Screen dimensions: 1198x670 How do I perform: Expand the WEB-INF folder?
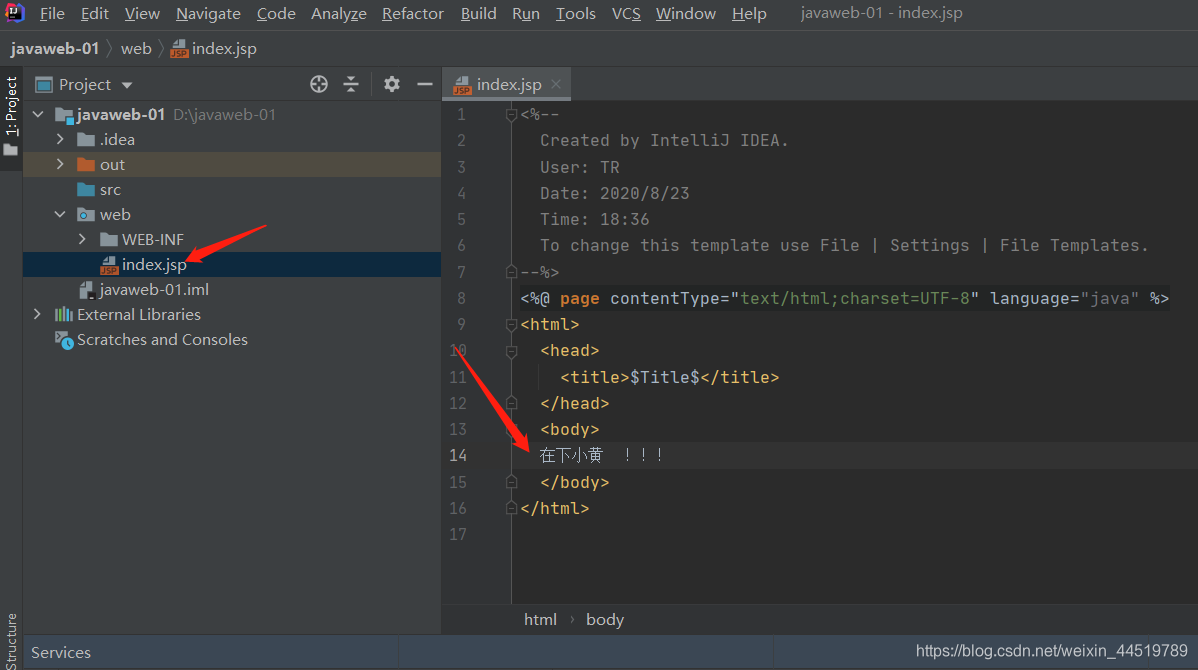click(x=83, y=239)
